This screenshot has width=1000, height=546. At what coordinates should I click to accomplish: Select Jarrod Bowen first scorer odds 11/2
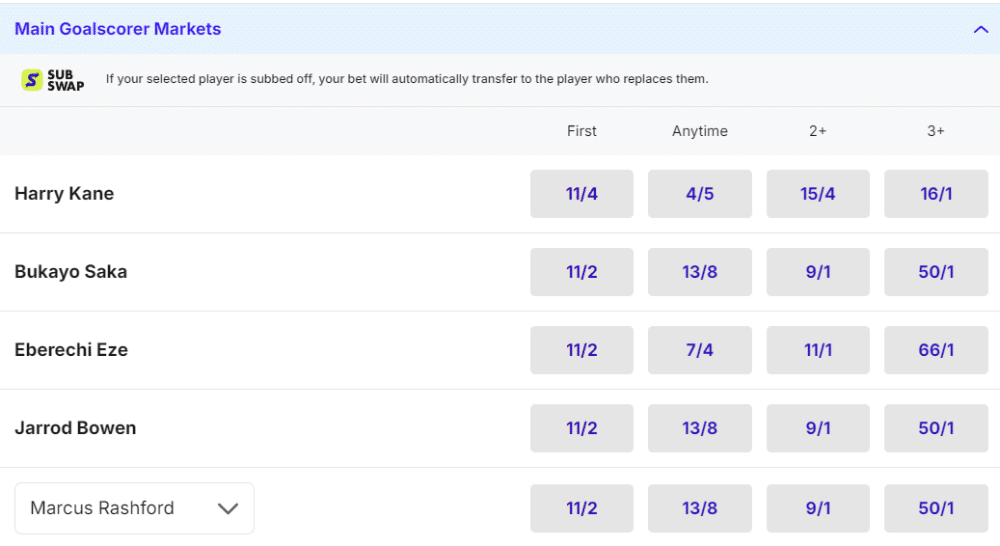(581, 428)
